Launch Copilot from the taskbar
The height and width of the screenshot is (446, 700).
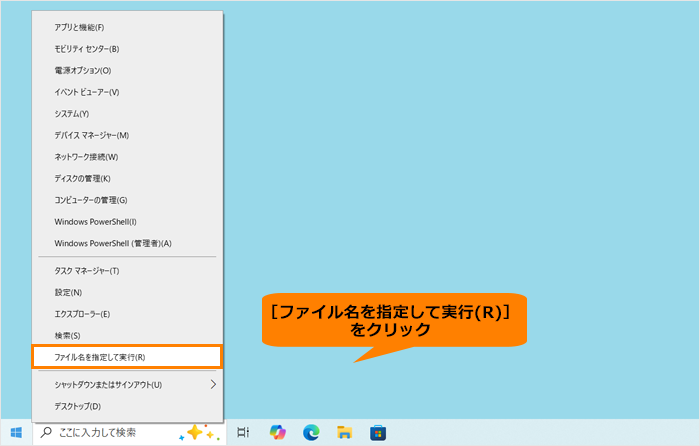click(x=278, y=432)
